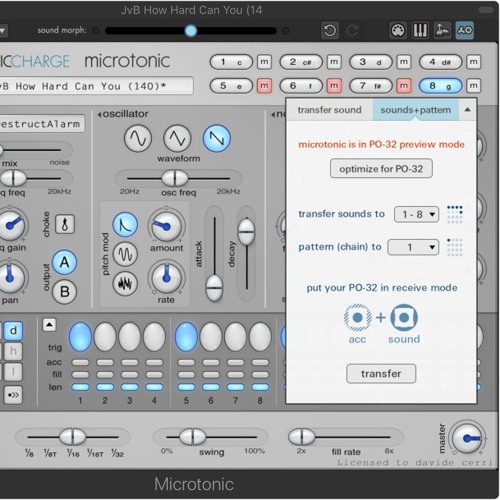Mute channel 8
The image size is (500, 500).
[473, 86]
